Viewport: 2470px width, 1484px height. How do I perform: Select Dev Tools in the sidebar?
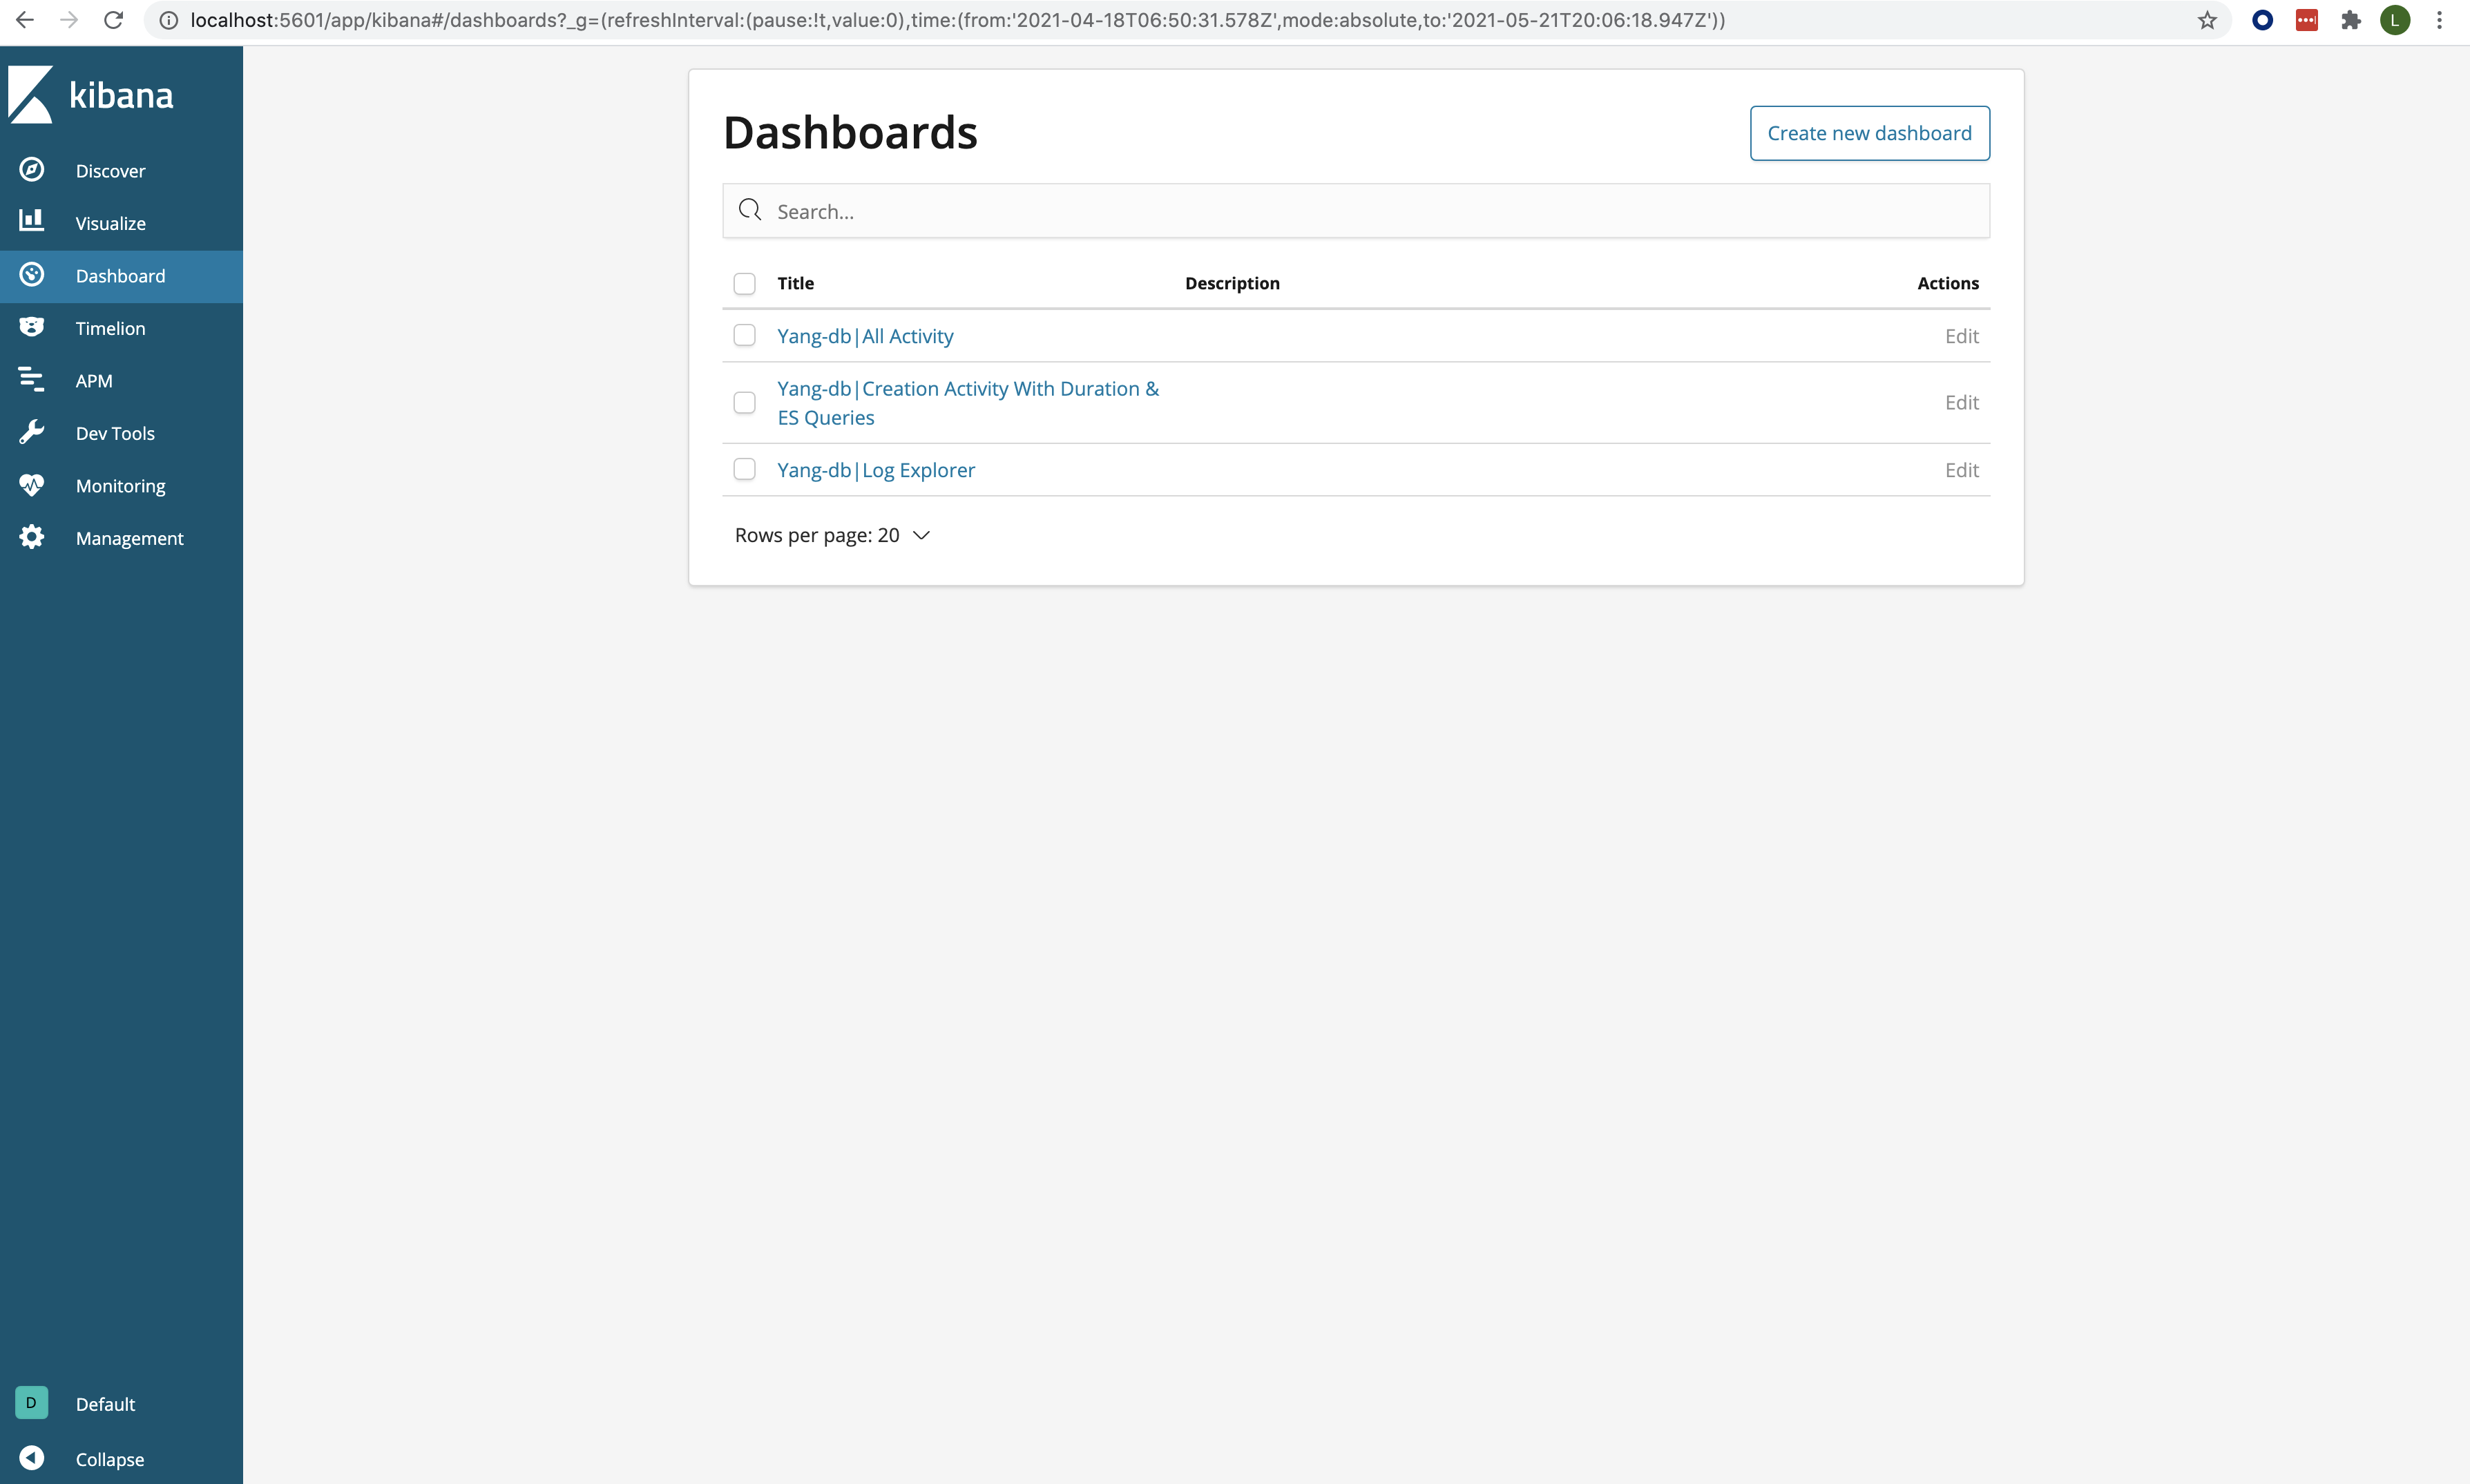click(115, 433)
